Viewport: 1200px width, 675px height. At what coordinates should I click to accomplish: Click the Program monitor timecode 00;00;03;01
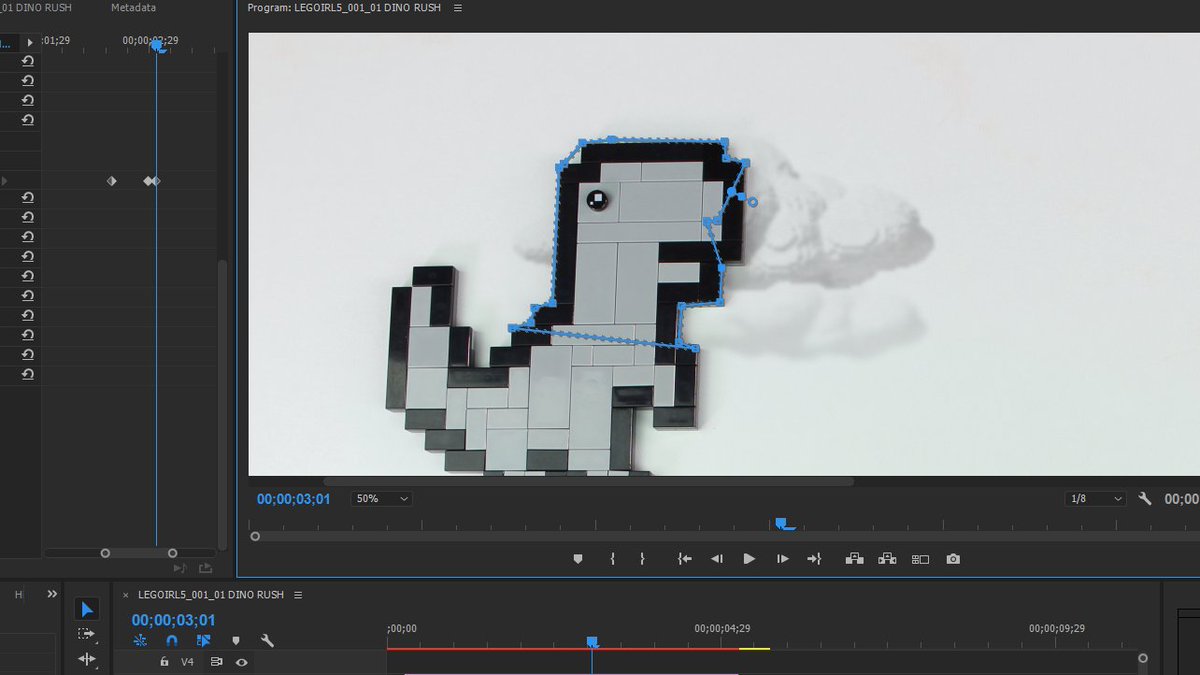tap(293, 498)
